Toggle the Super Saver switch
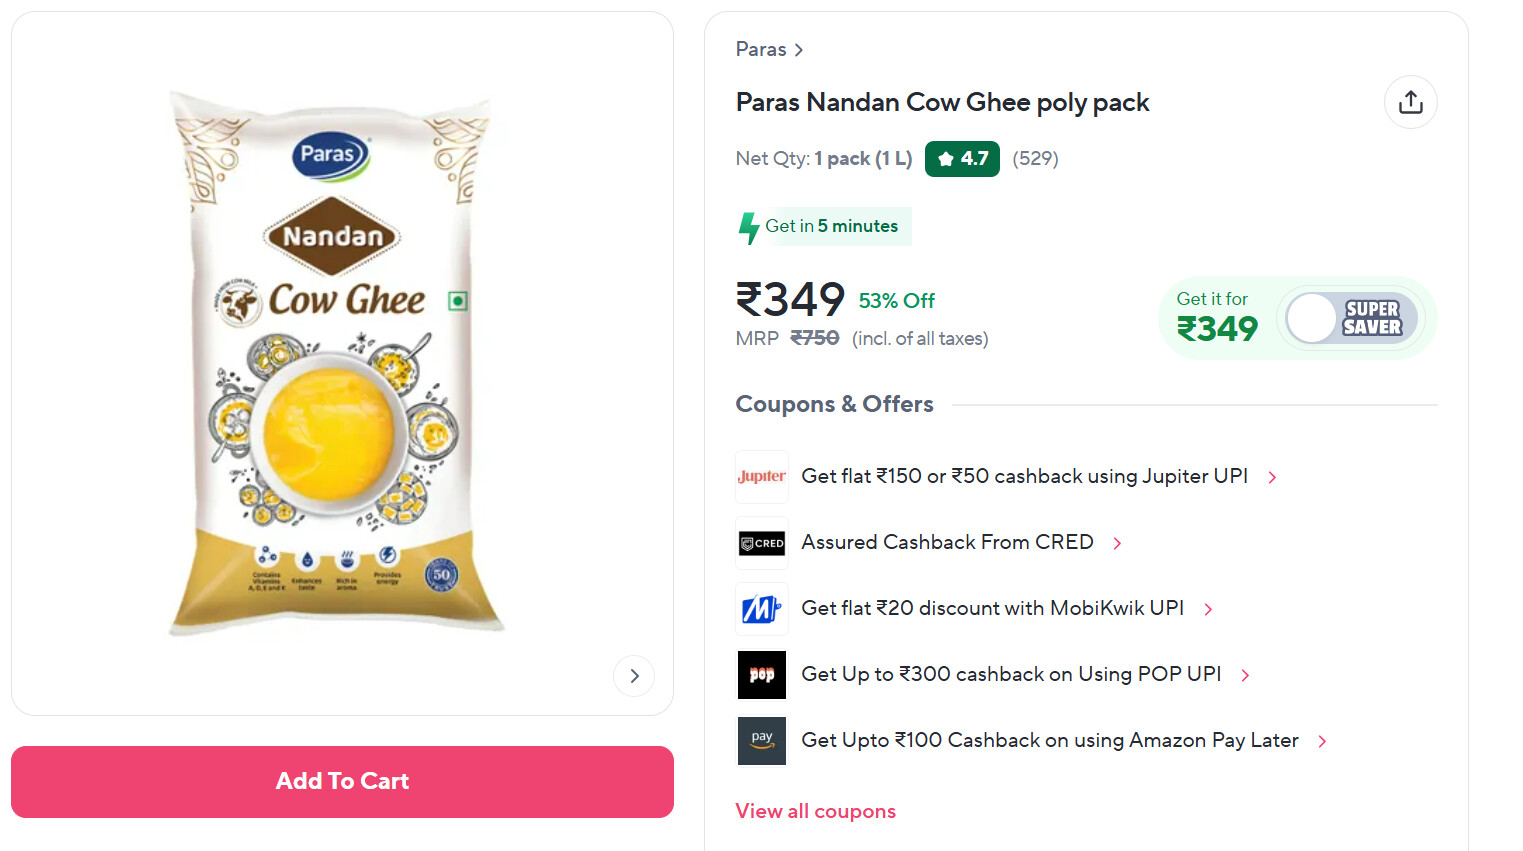 pos(1351,318)
